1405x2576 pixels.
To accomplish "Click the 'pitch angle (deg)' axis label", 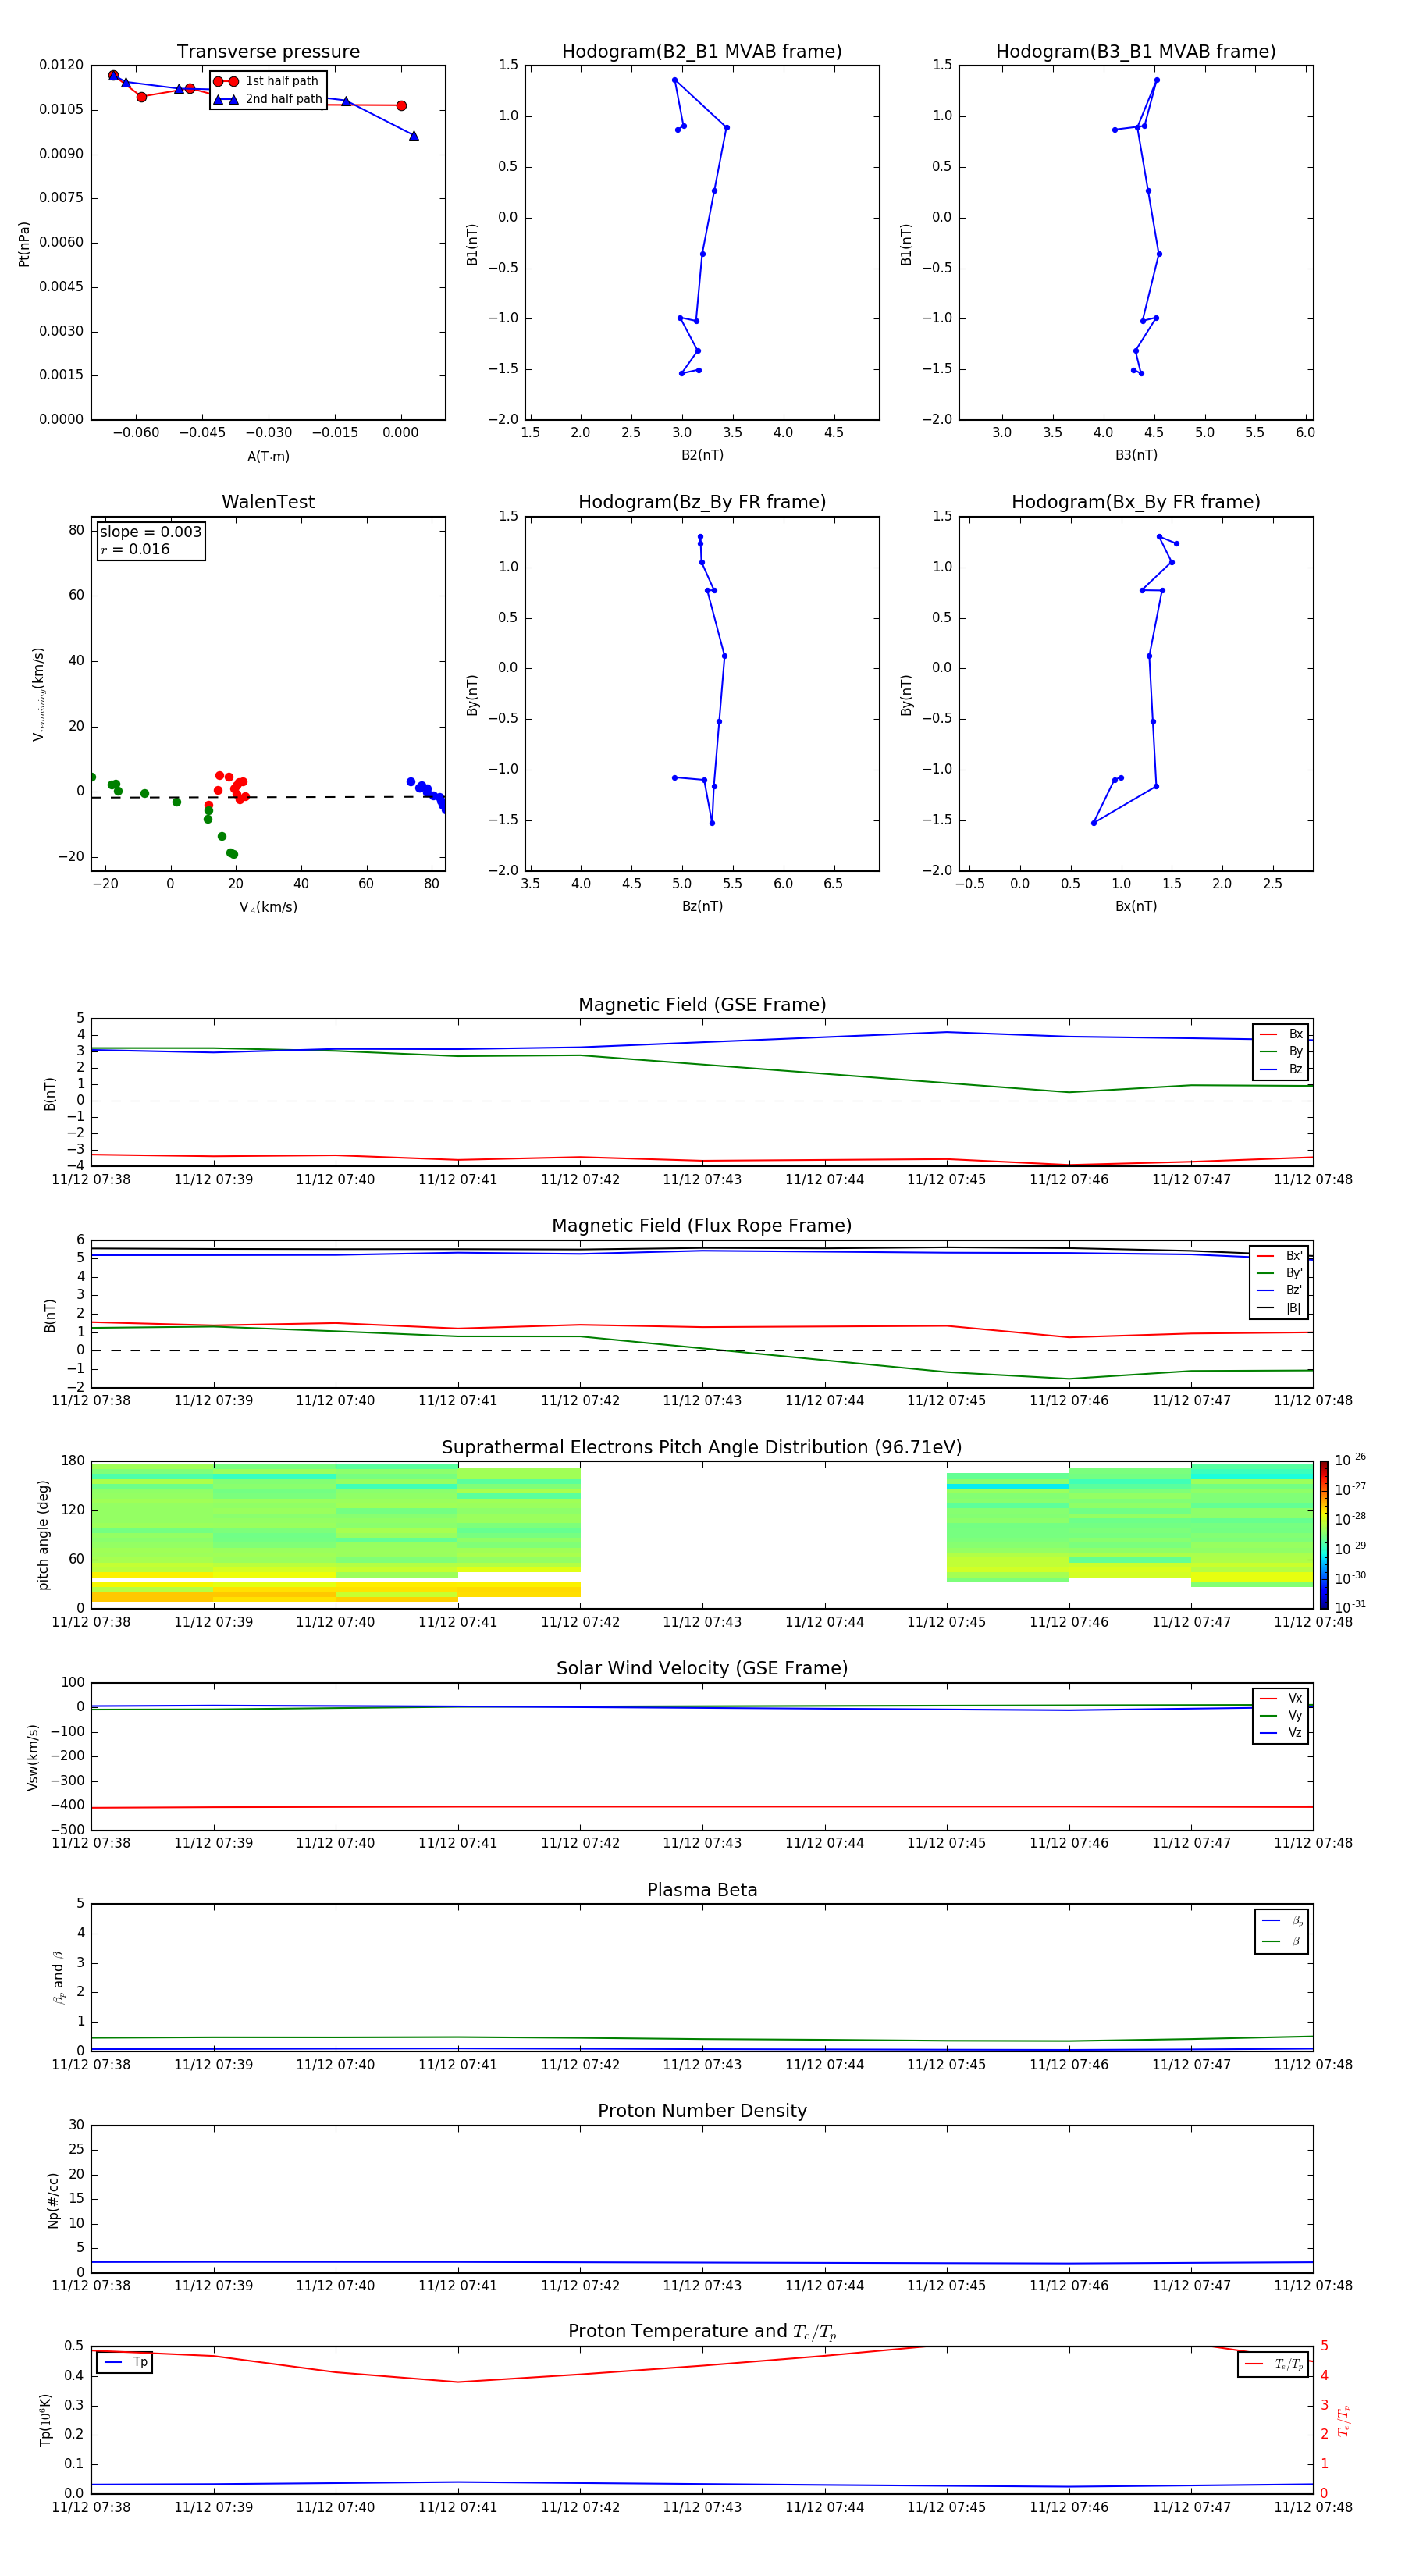I will (x=43, y=1535).
